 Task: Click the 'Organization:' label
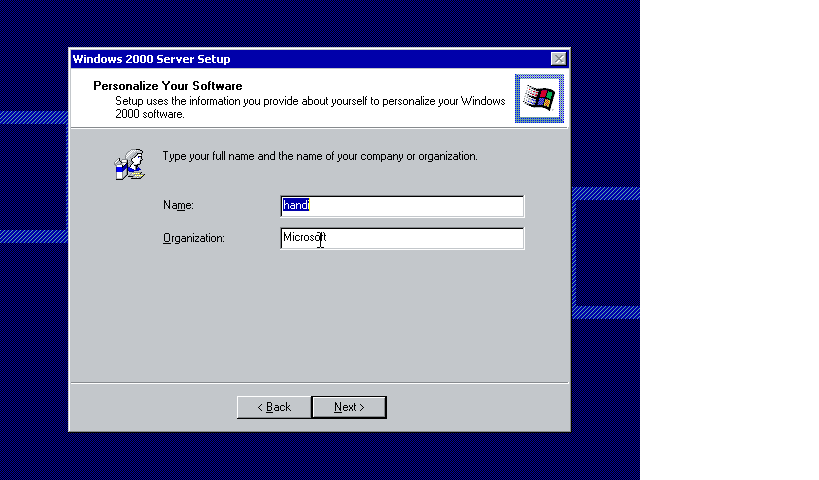pos(194,238)
